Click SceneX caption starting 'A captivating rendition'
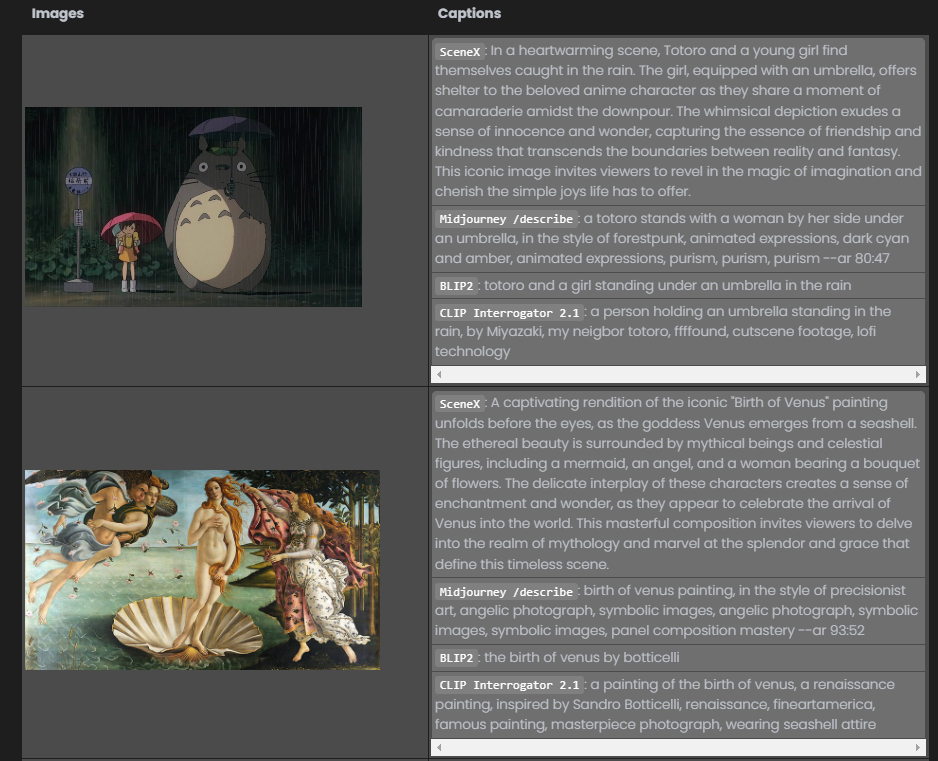938x761 pixels. 678,483
